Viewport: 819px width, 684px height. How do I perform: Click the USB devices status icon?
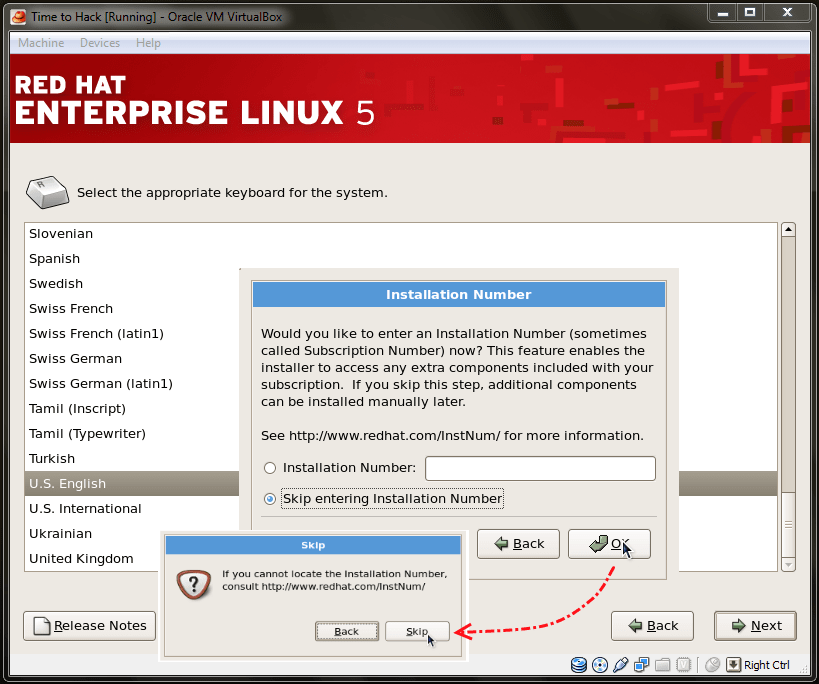click(621, 665)
